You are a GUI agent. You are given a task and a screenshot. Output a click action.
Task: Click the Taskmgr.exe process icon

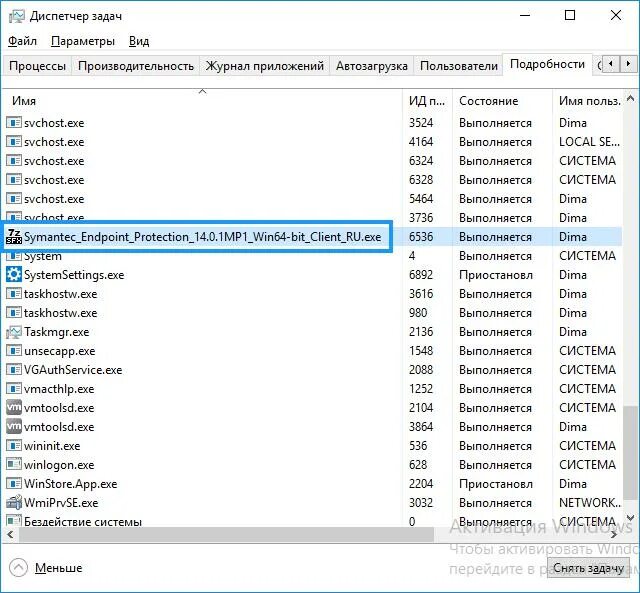pyautogui.click(x=14, y=332)
